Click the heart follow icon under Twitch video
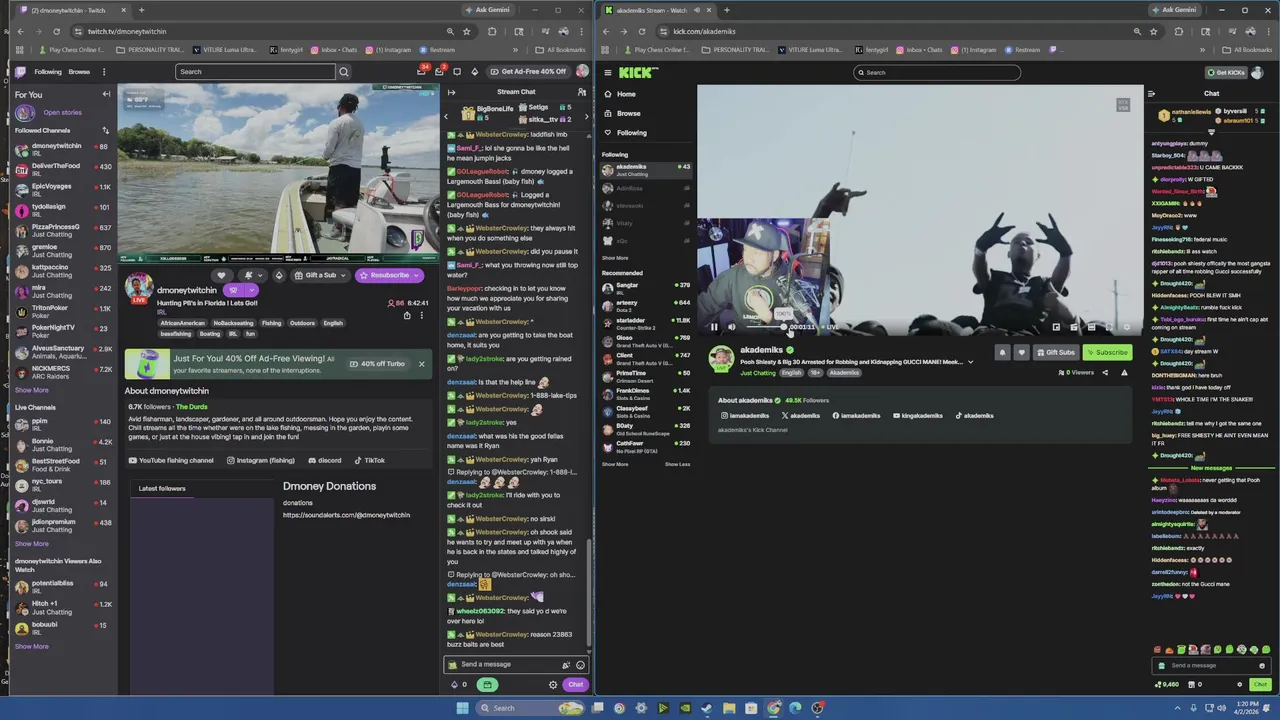The height and width of the screenshot is (720, 1280). [x=221, y=275]
